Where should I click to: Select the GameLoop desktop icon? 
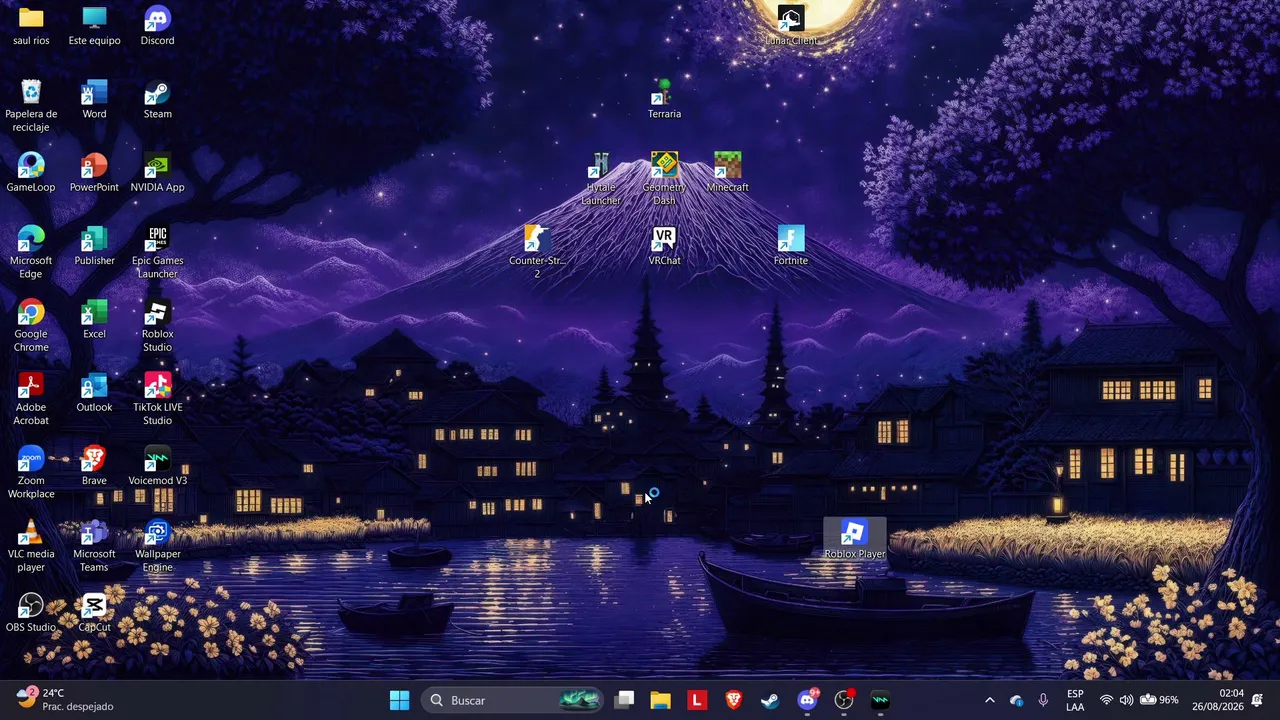(31, 172)
